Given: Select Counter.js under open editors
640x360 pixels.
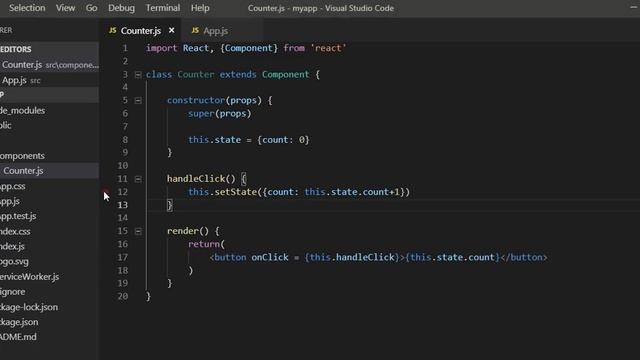Looking at the screenshot, I should click(49, 65).
